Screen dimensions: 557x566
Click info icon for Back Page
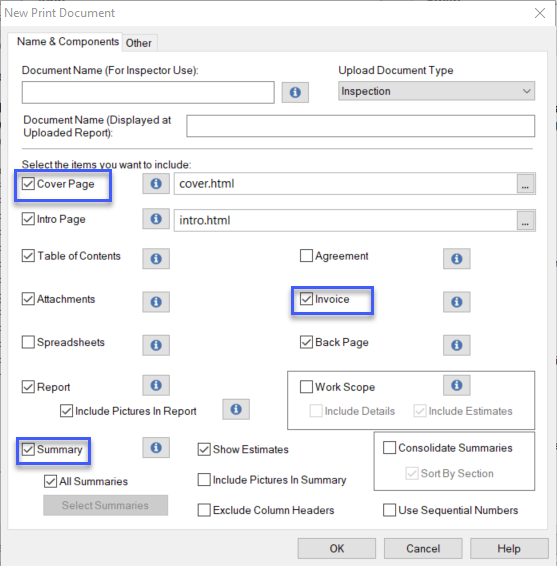coord(457,345)
